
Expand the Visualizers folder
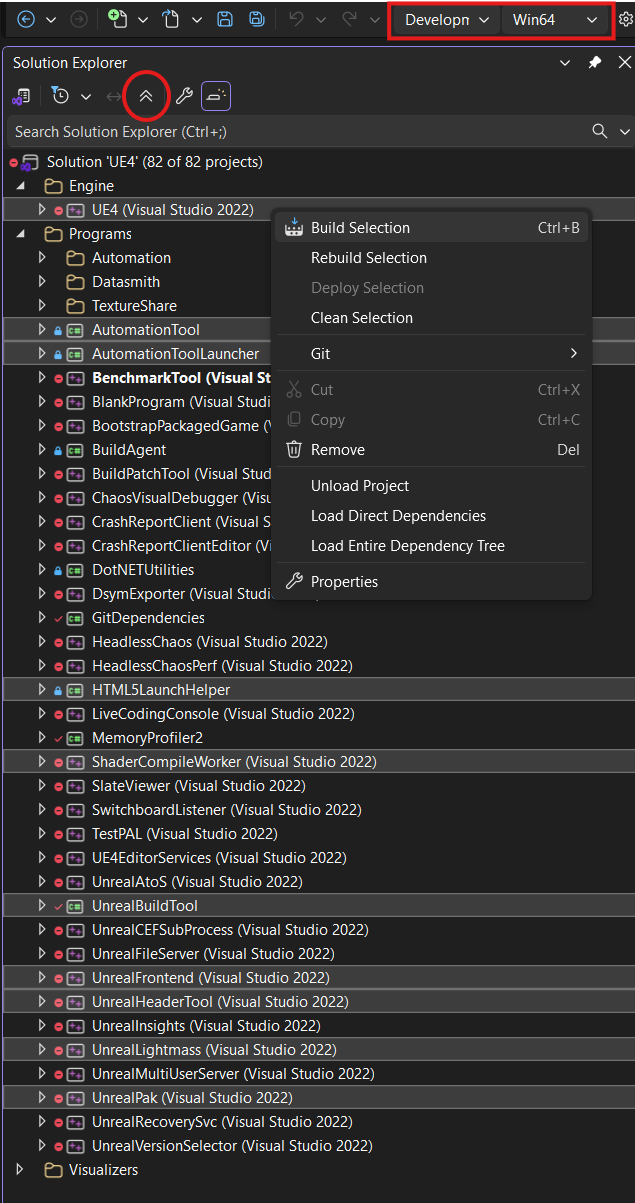tap(19, 1169)
